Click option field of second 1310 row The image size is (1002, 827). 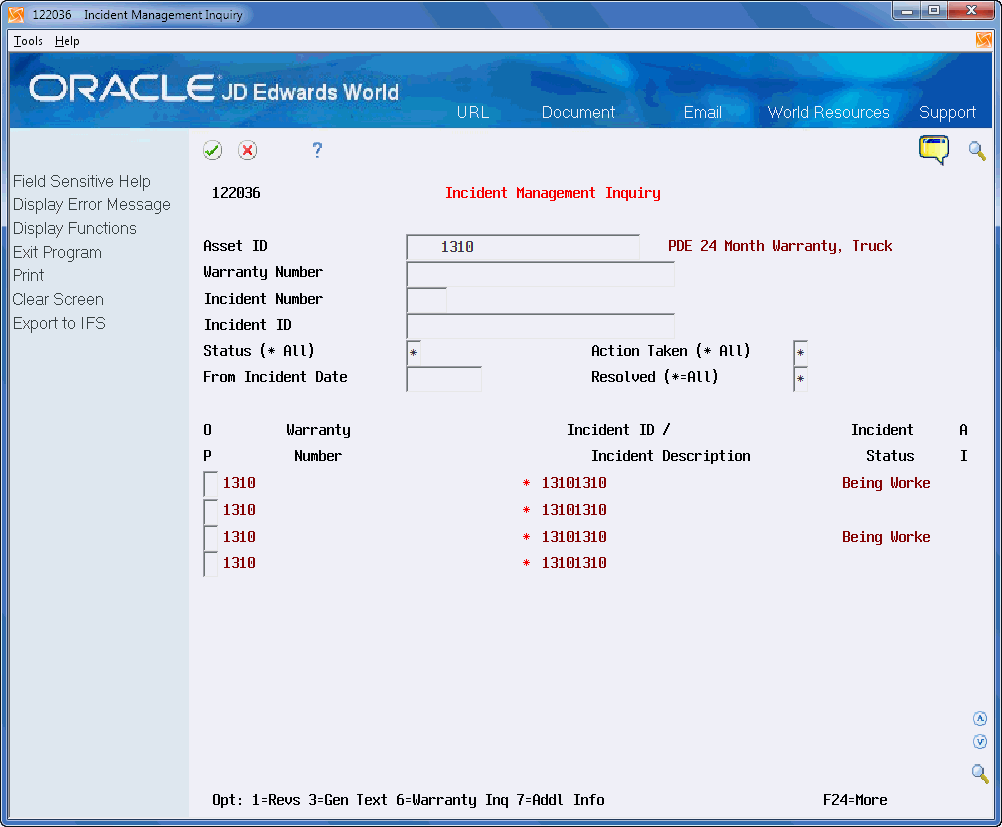click(210, 511)
